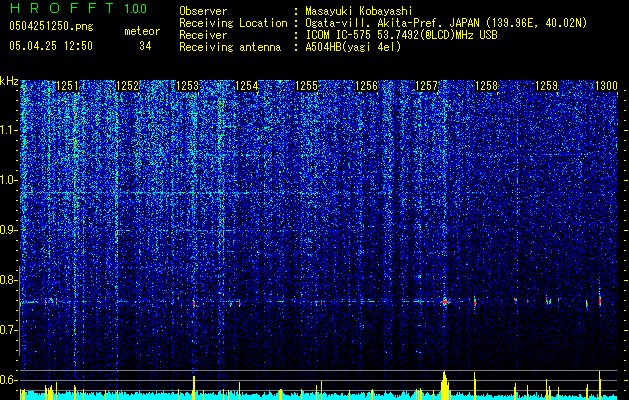Viewport: 629px width, 400px height.
Task: Click the antenna A504HB(yagi 4el) text
Action: [353, 47]
